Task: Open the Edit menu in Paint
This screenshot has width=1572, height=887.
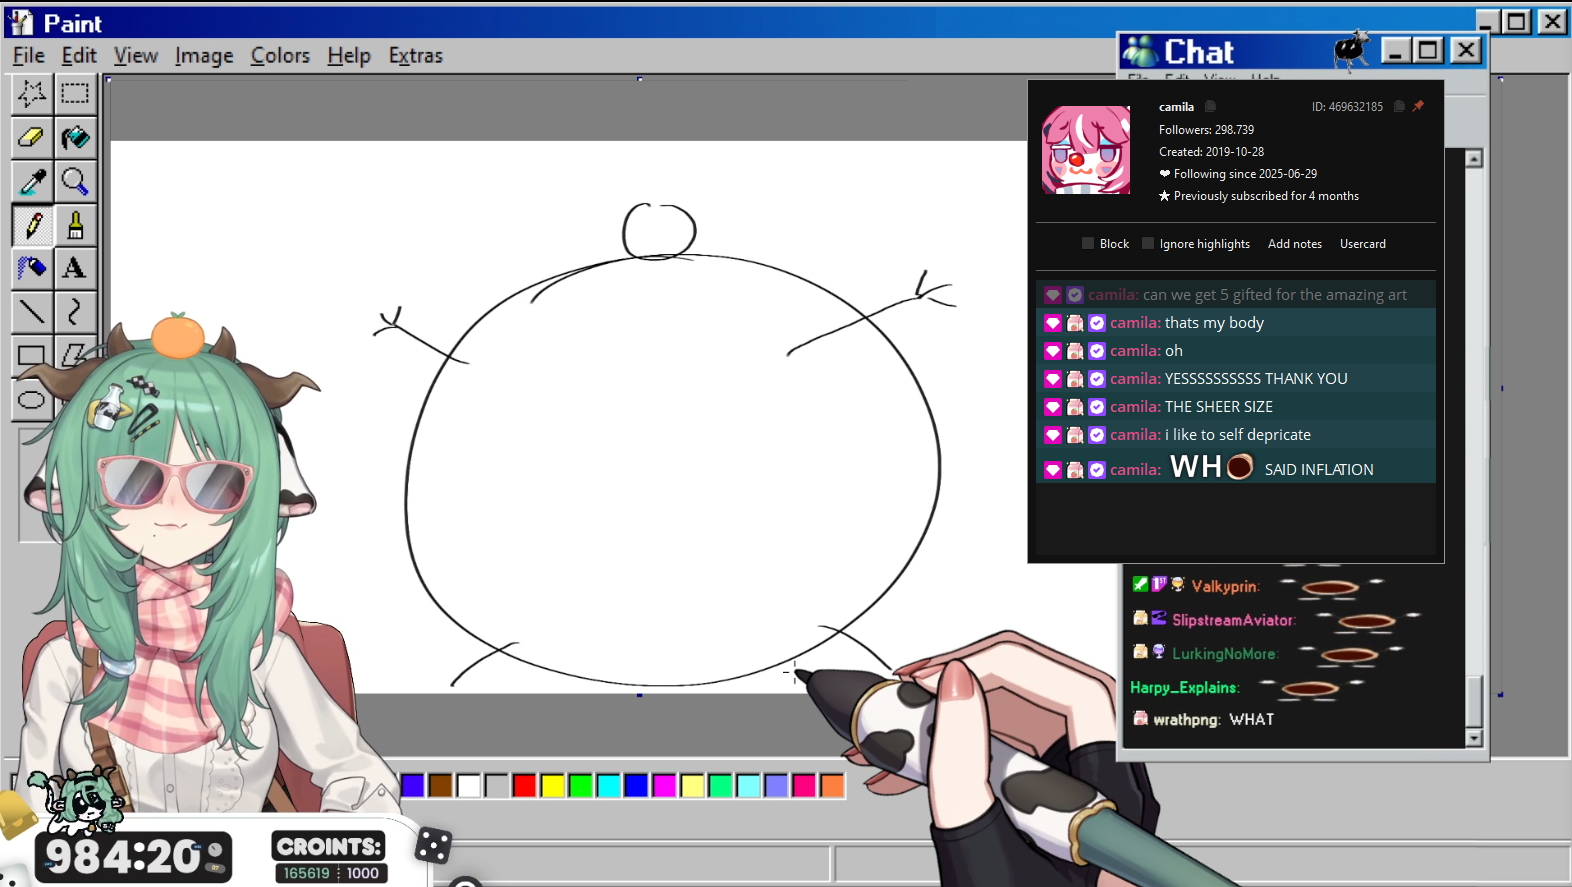Action: (x=79, y=56)
